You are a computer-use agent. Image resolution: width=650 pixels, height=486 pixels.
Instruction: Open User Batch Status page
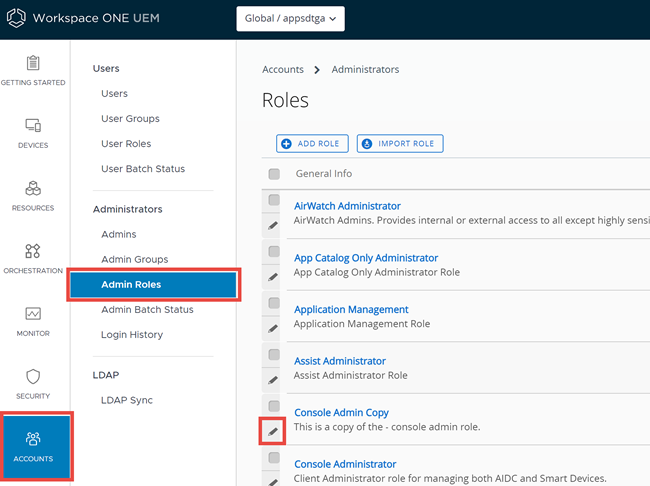pyautogui.click(x=143, y=169)
